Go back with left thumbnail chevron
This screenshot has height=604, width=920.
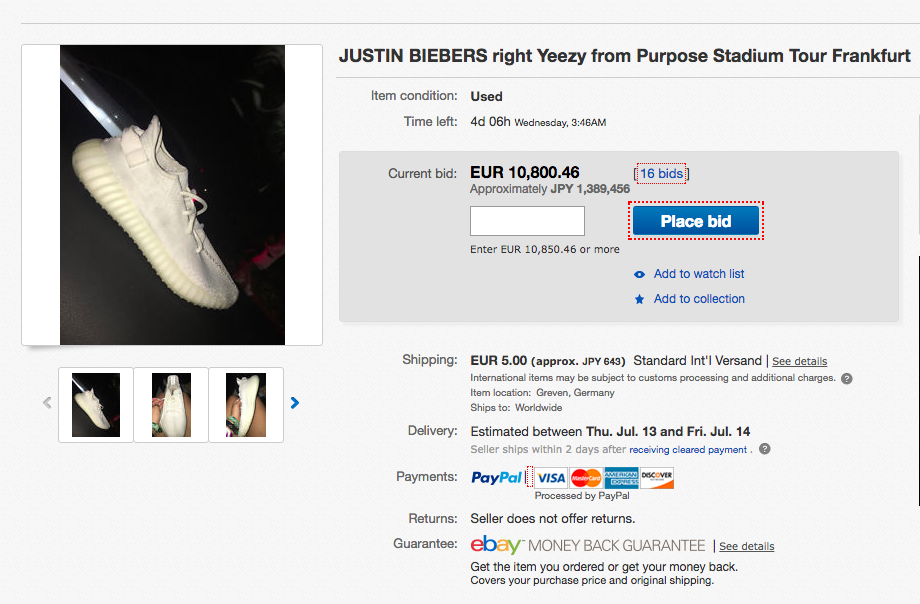point(48,403)
